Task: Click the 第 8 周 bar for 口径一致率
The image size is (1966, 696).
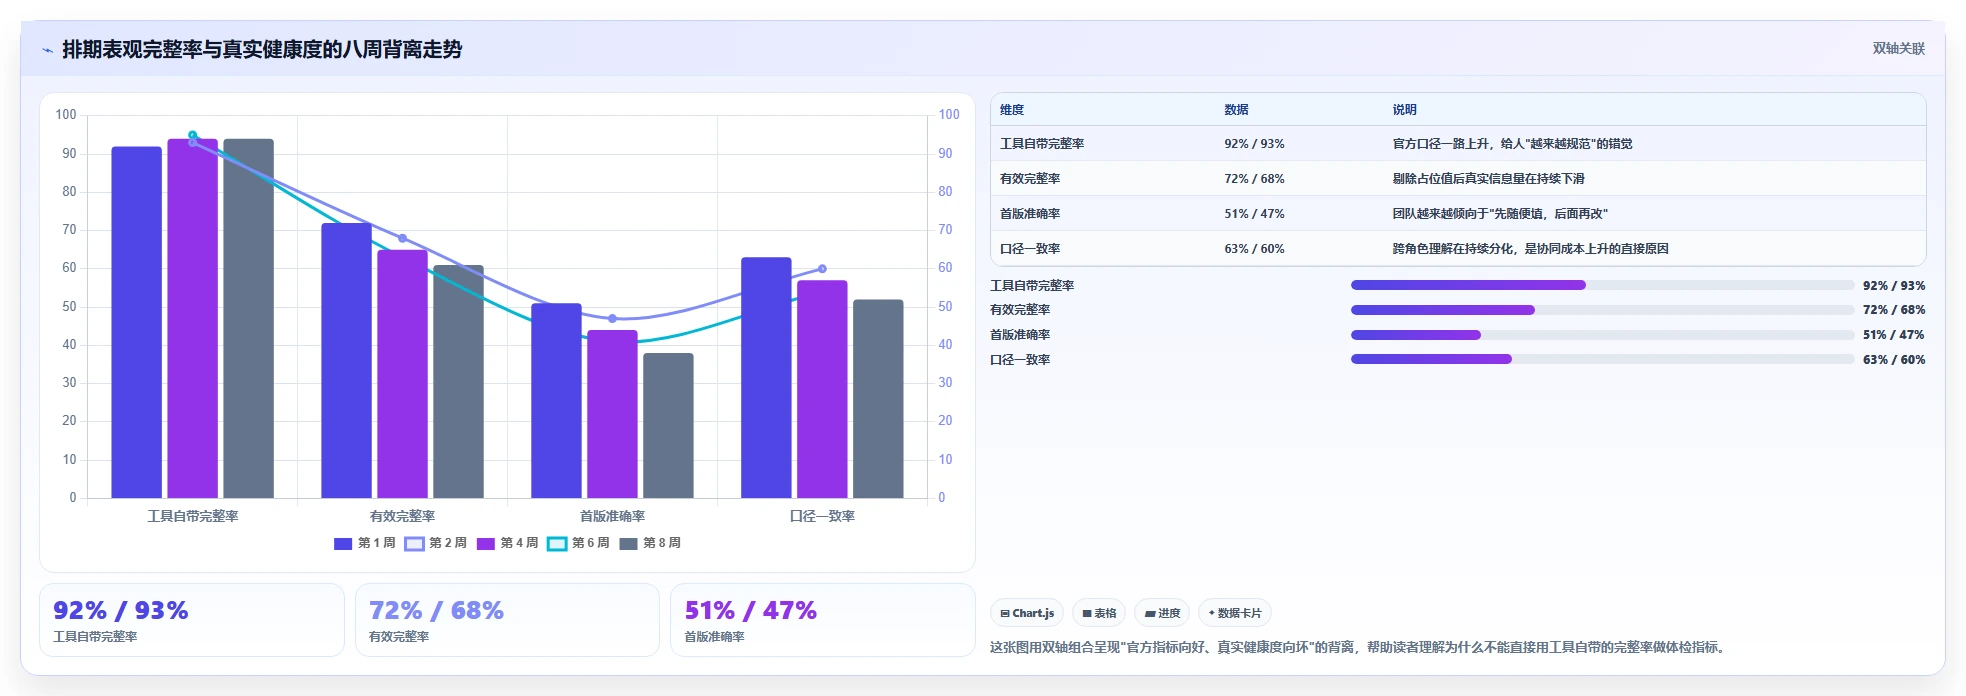Action: click(879, 399)
